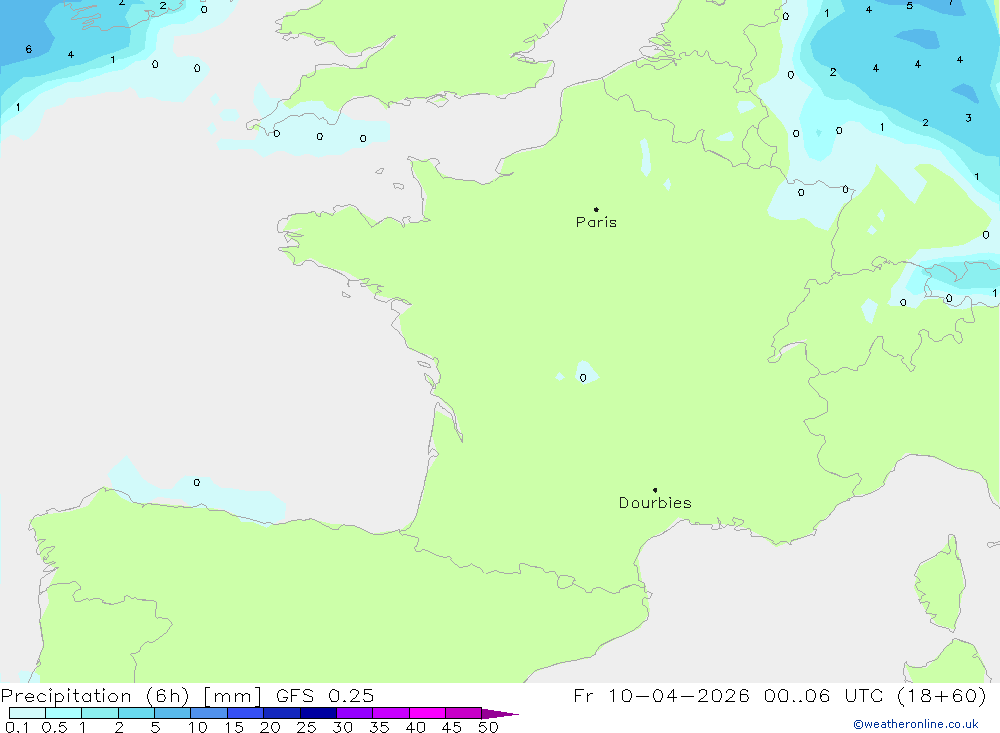The height and width of the screenshot is (733, 1000).
Task: Click the purple arrow tip of the legend bar
Action: coord(500,713)
